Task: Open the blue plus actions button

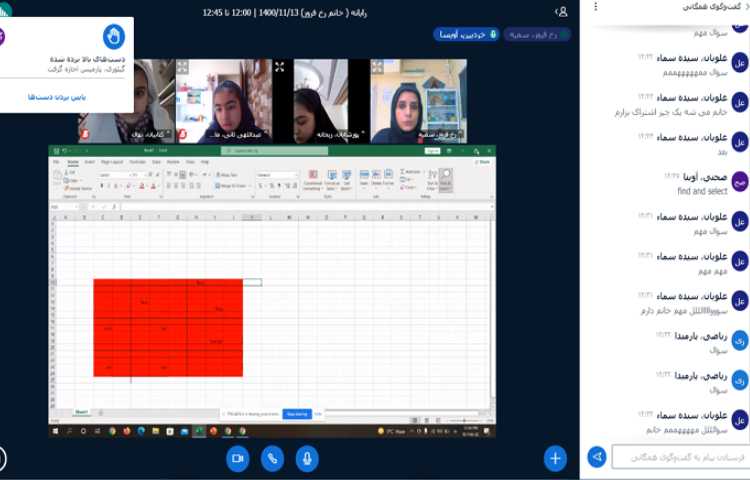Action: 555,458
